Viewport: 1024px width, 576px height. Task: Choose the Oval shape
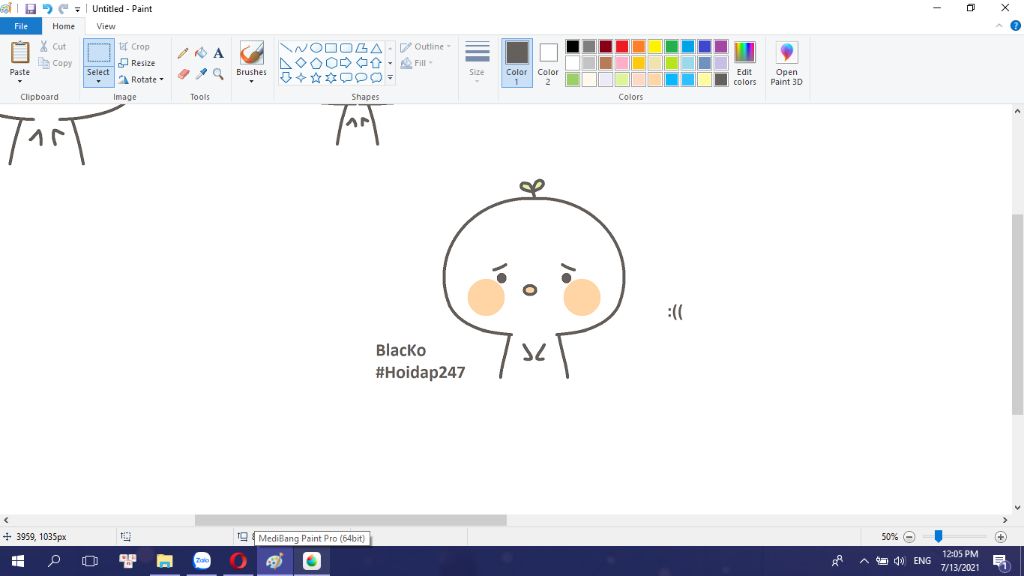pyautogui.click(x=316, y=48)
